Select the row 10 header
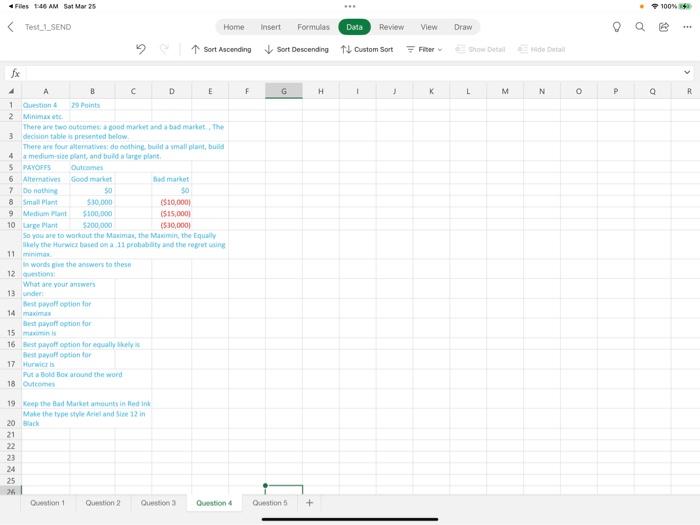 coord(11,225)
